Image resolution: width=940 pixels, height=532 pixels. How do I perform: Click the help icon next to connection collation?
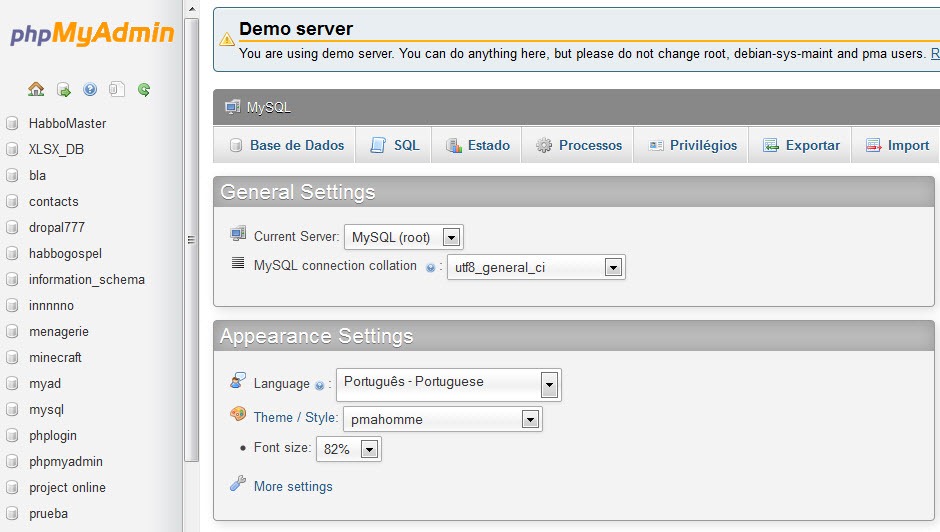tap(430, 268)
